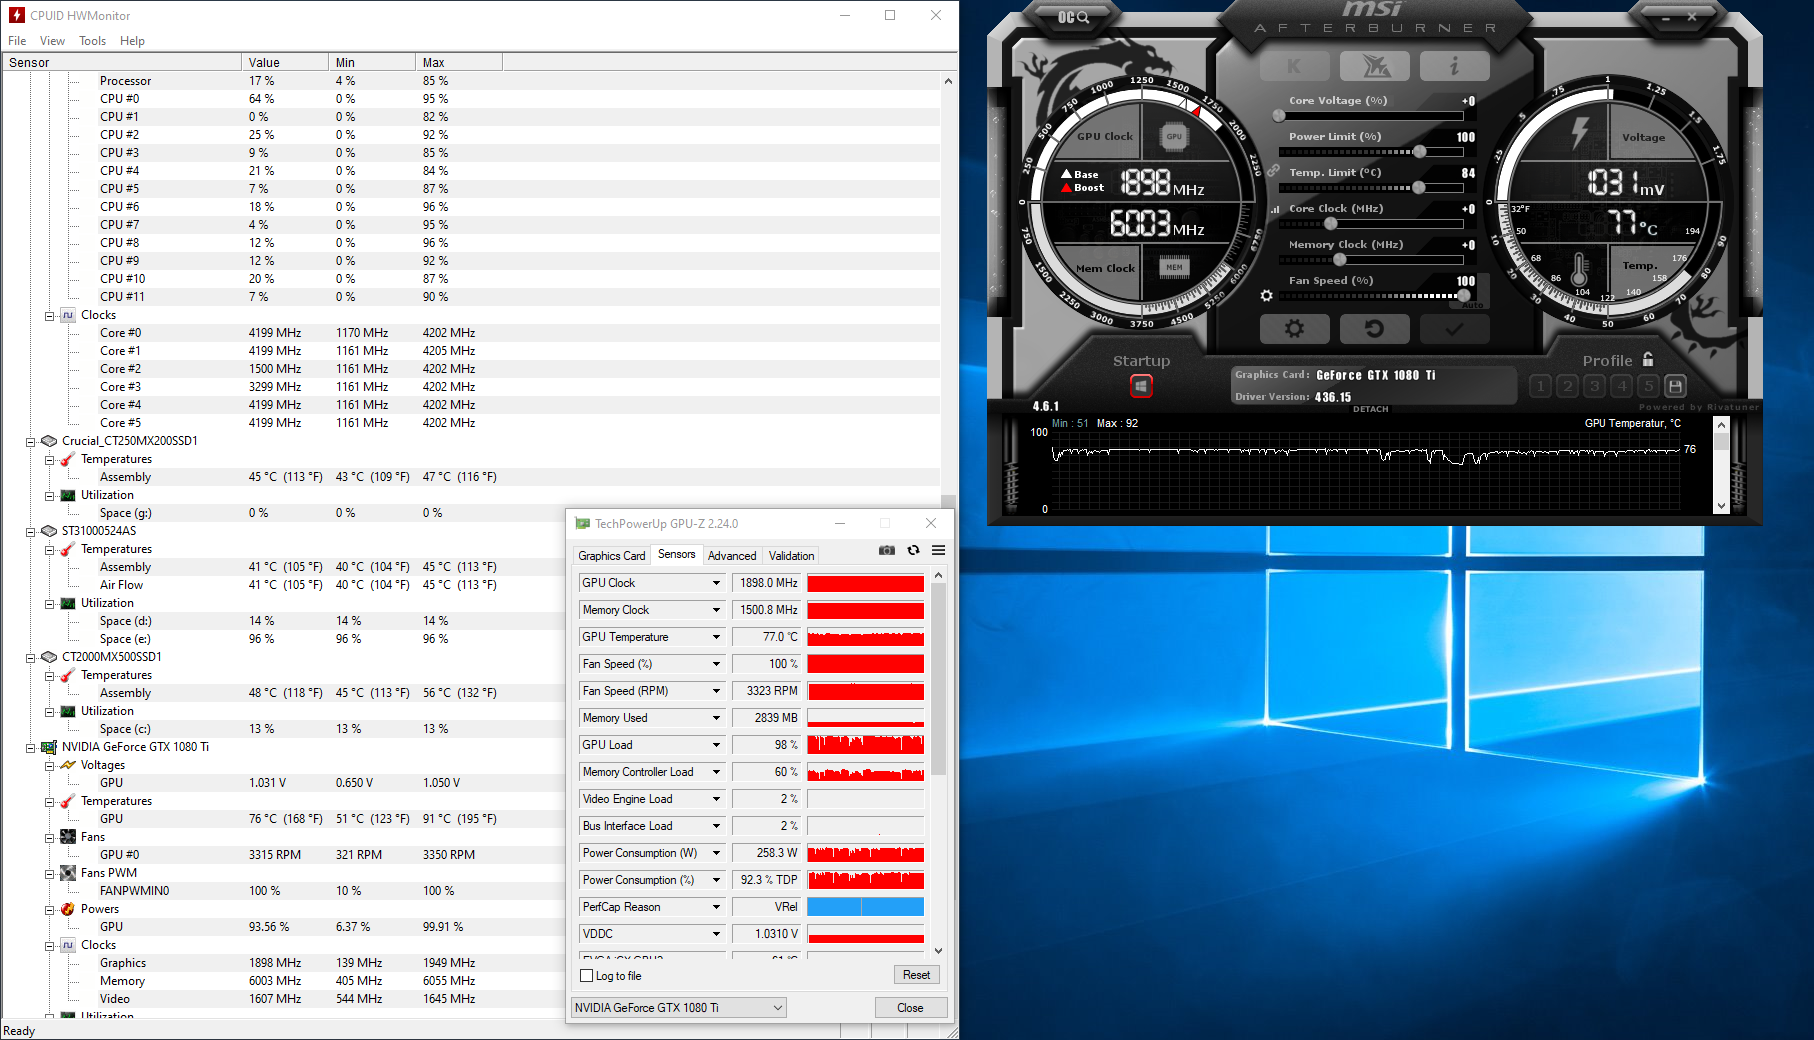Open the GPU Temperature sensor dropdown
1814x1040 pixels.
[x=716, y=637]
